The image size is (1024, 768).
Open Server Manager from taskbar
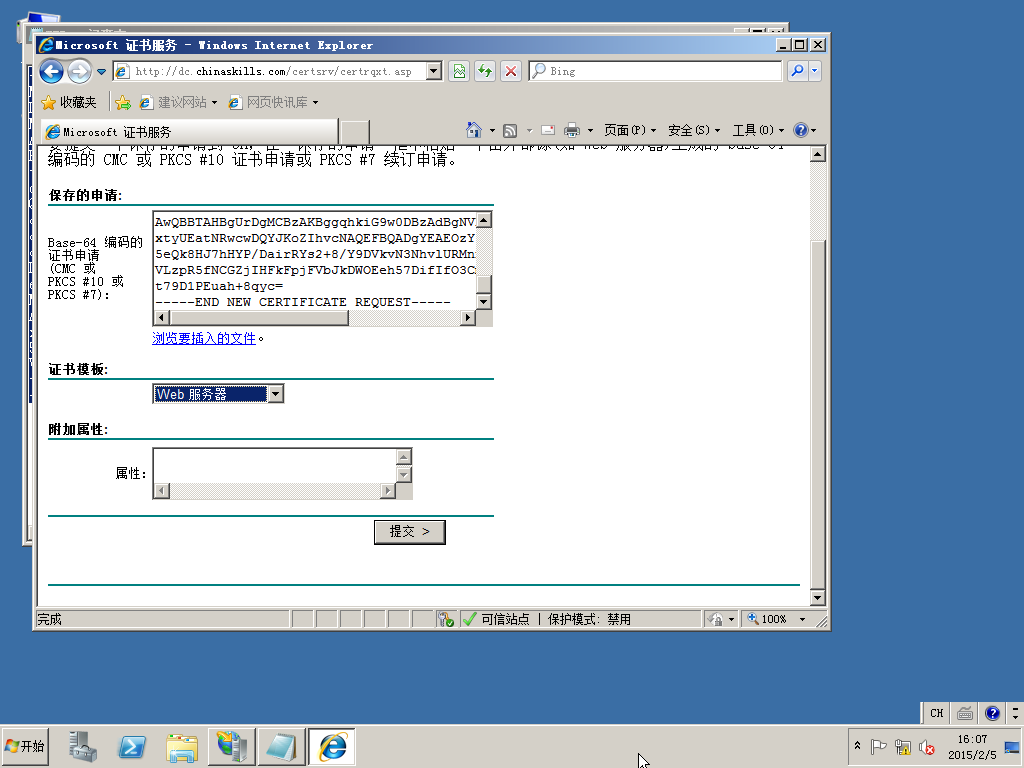click(83, 746)
